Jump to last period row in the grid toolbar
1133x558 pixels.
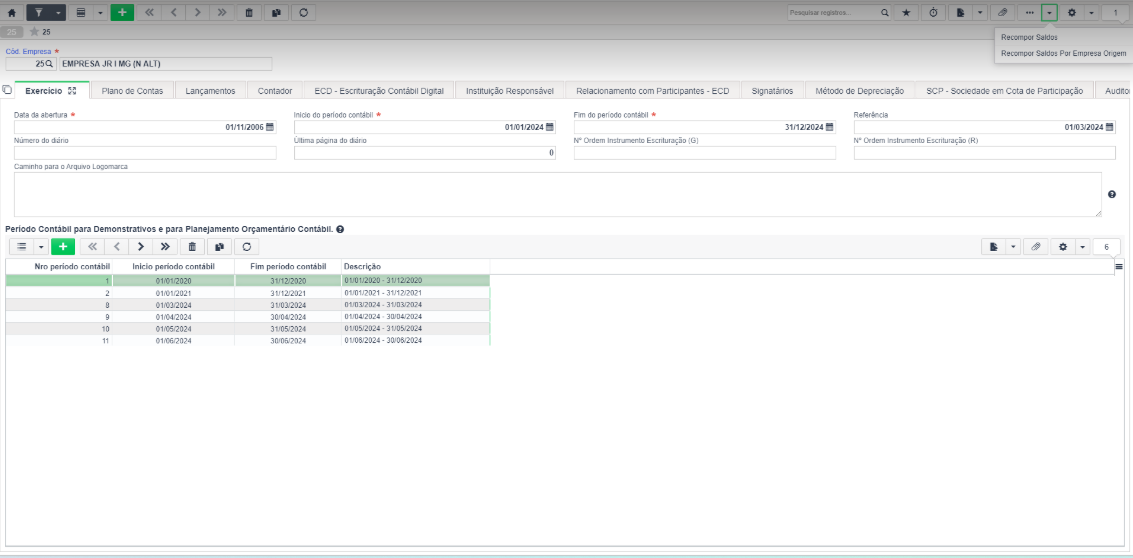[x=165, y=246]
